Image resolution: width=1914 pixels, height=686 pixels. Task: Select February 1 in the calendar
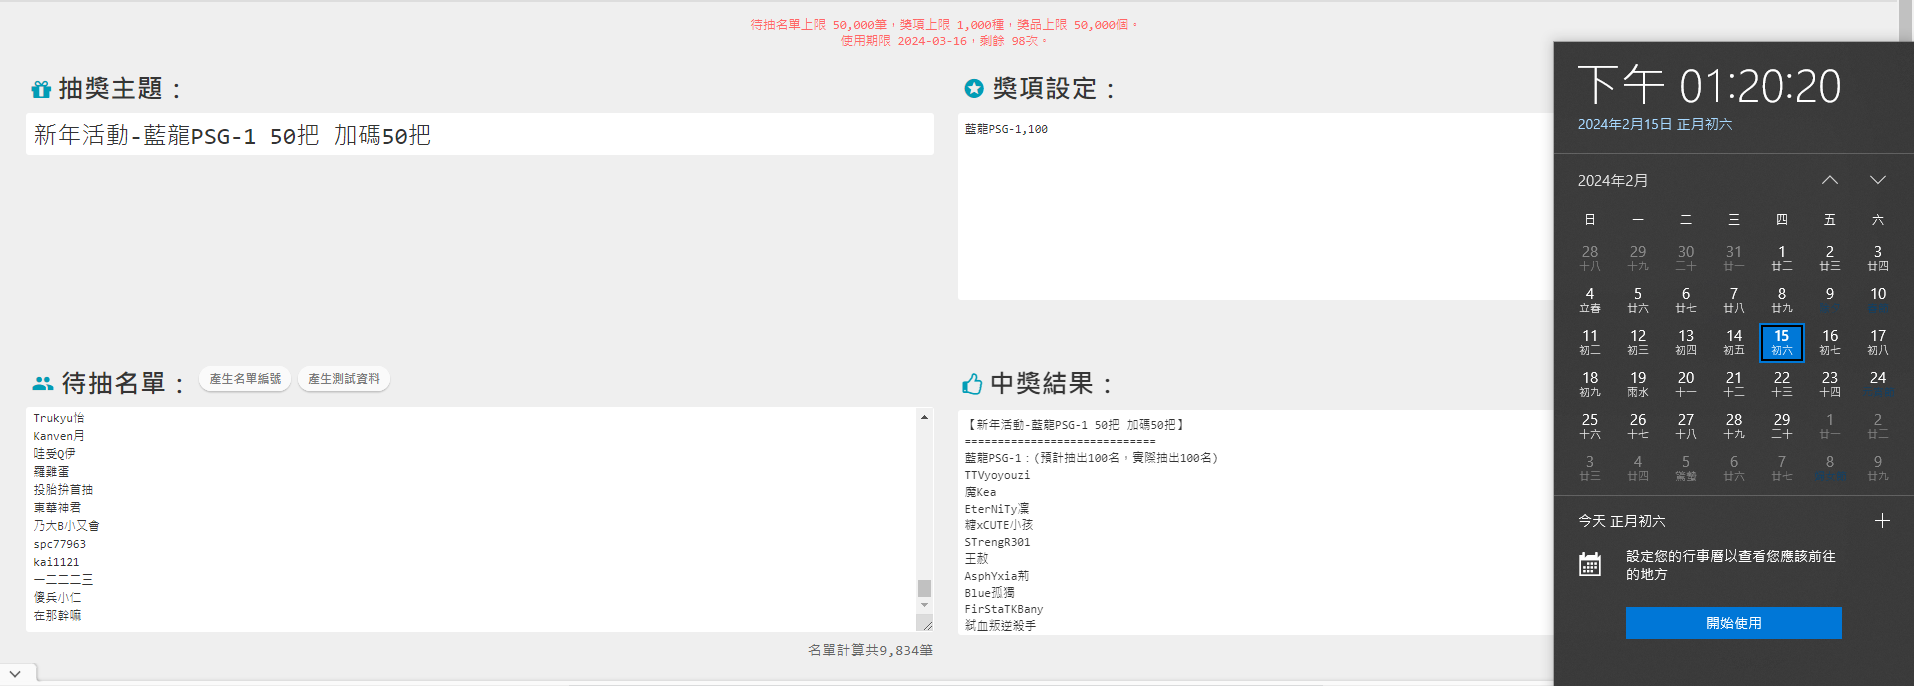[x=1782, y=258]
